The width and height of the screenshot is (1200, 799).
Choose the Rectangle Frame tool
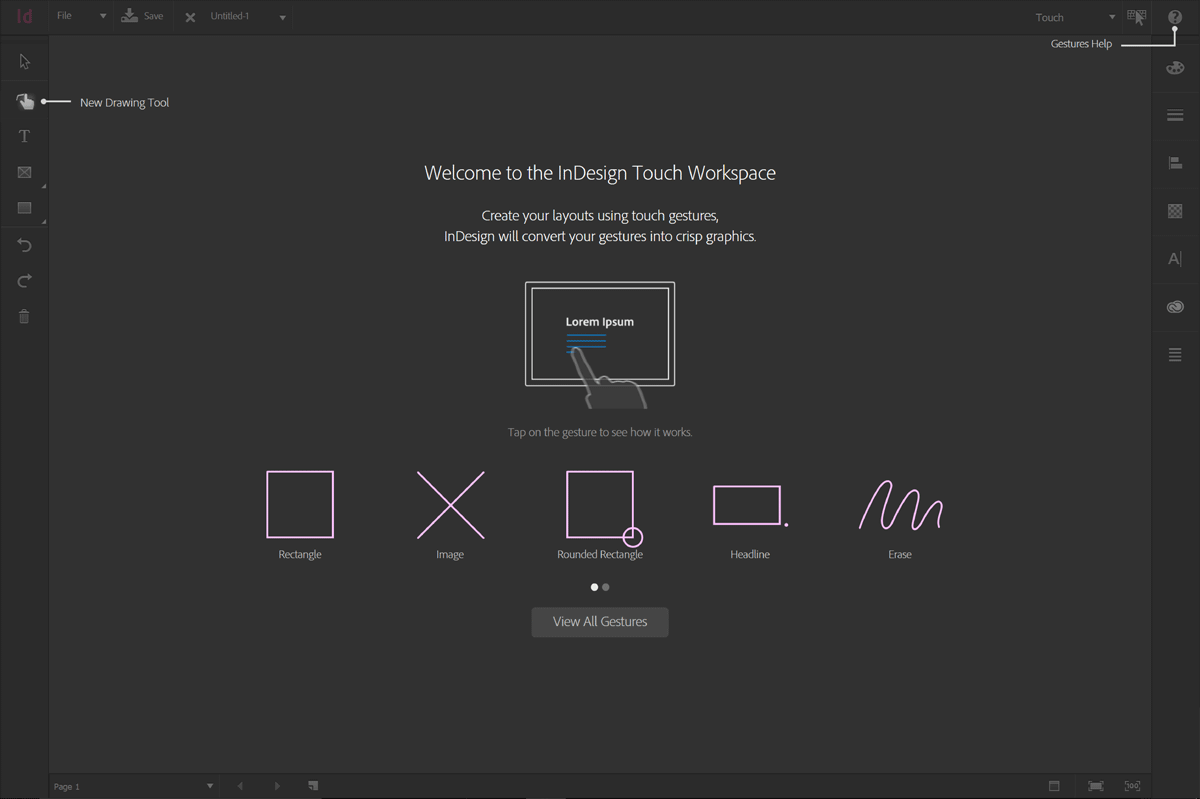24,172
